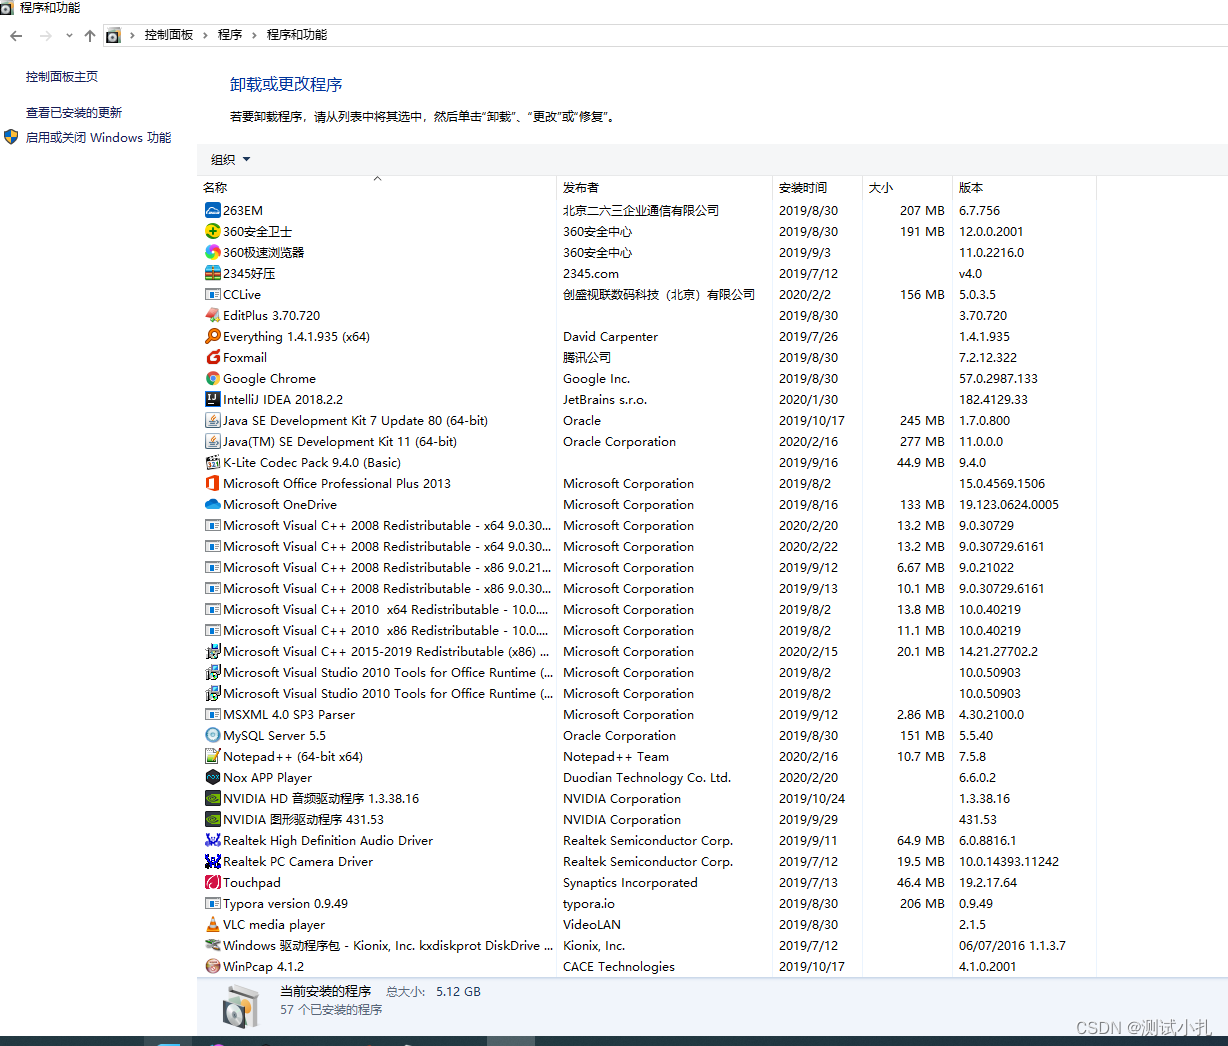
Task: Click the WinPcap 4.1.2 icon
Action: pyautogui.click(x=212, y=966)
